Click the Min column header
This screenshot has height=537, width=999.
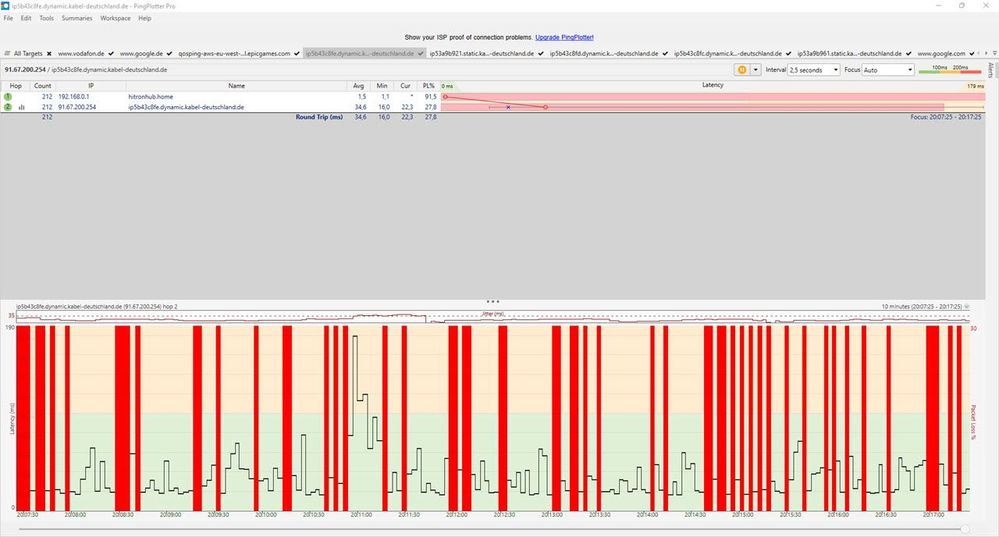click(x=382, y=85)
